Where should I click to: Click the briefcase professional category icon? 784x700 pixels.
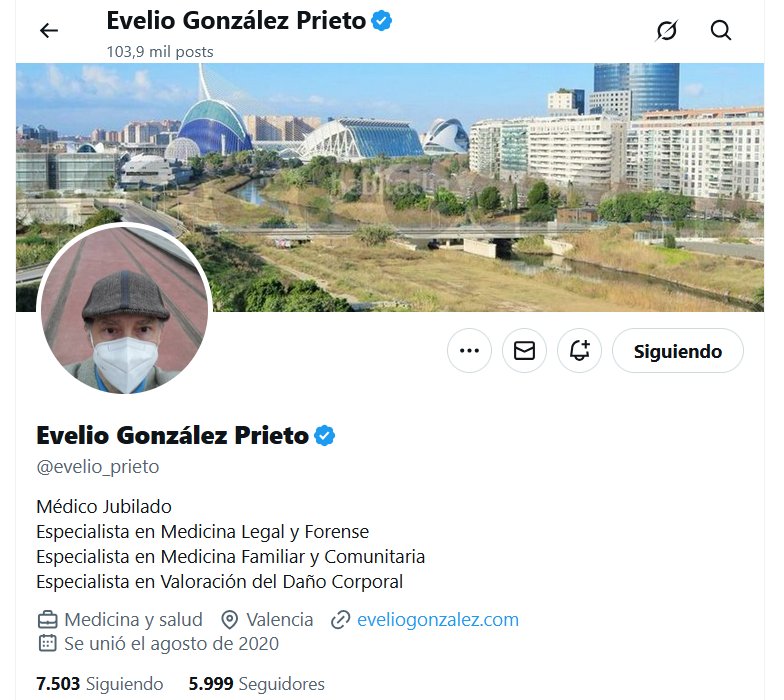click(x=48, y=620)
